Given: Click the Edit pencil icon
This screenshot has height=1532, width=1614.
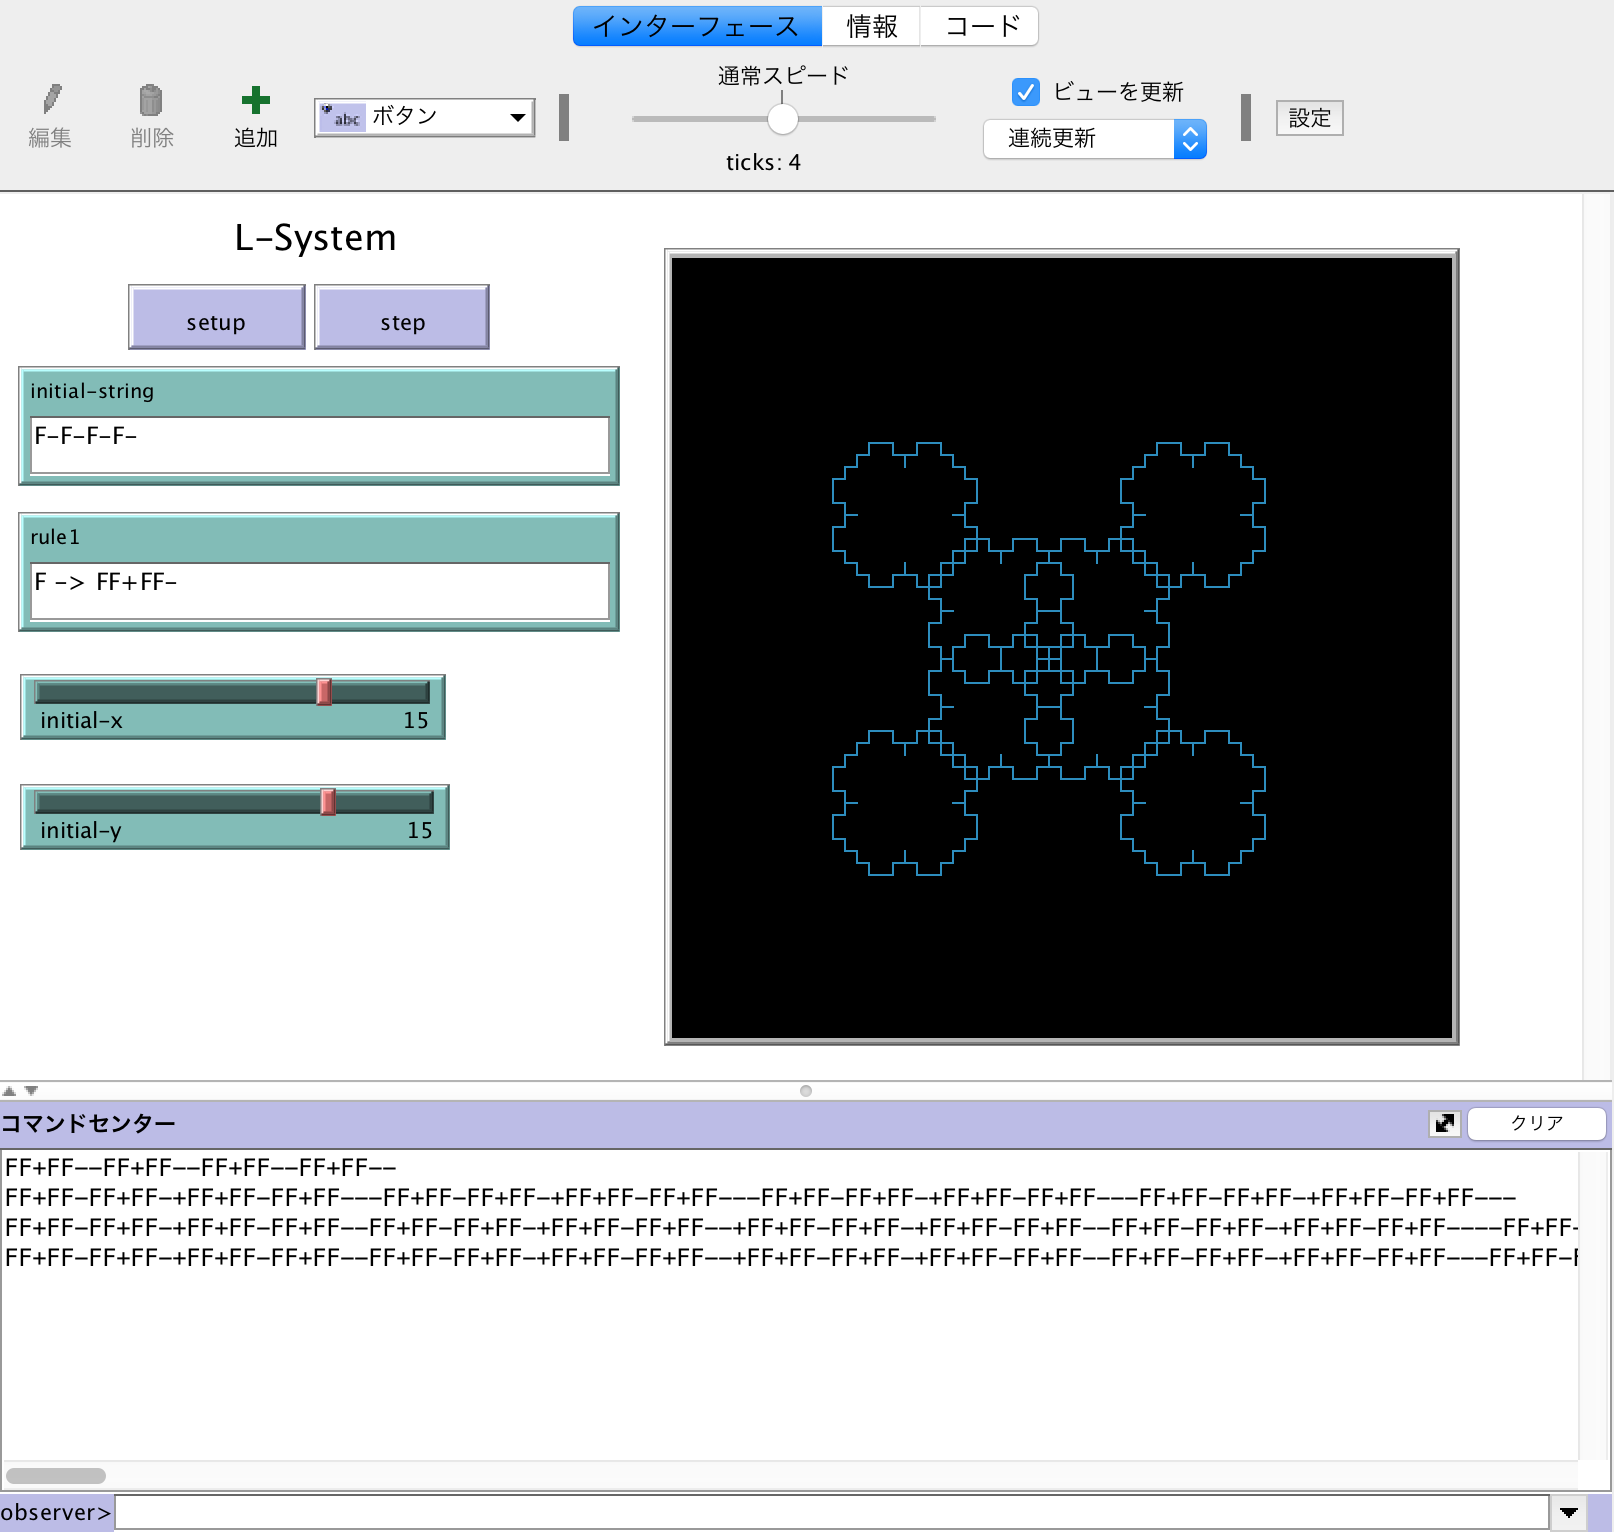Looking at the screenshot, I should click(x=51, y=100).
